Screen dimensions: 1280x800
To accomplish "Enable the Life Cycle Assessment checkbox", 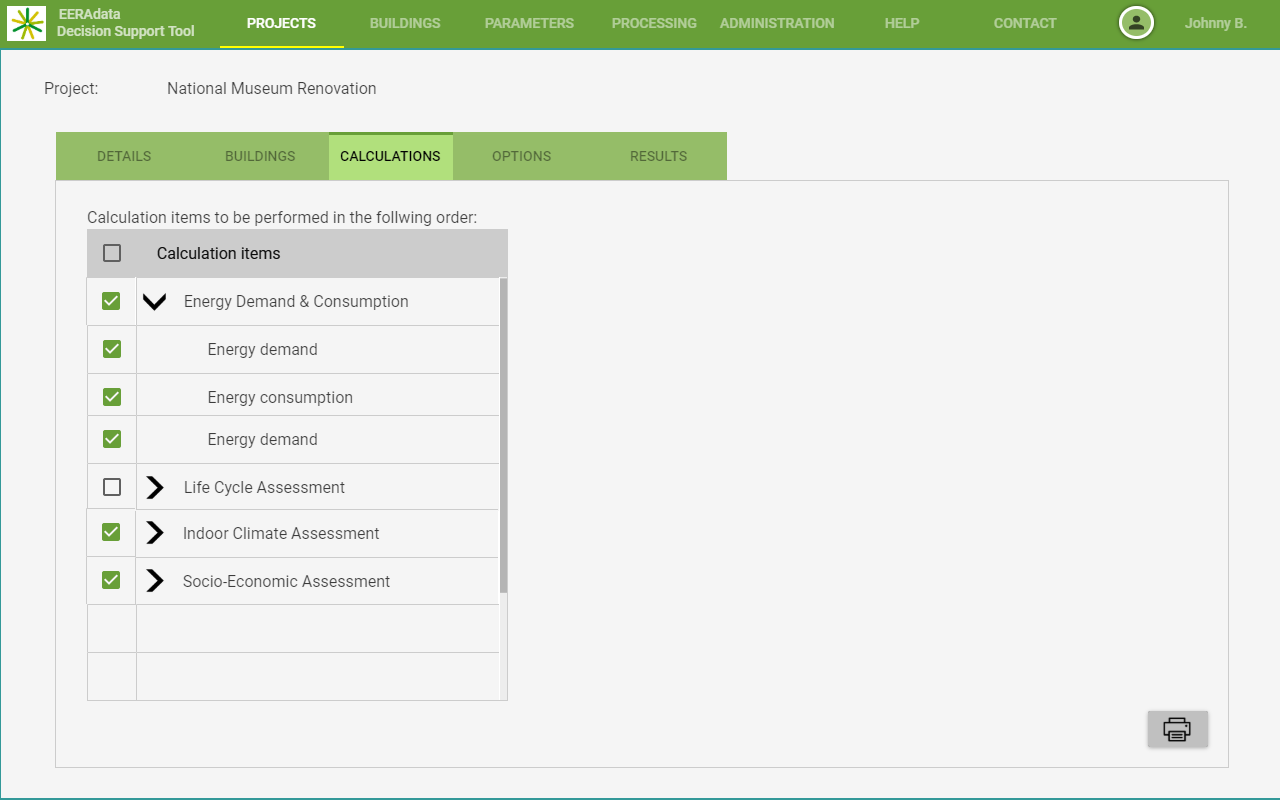I will coord(112,488).
